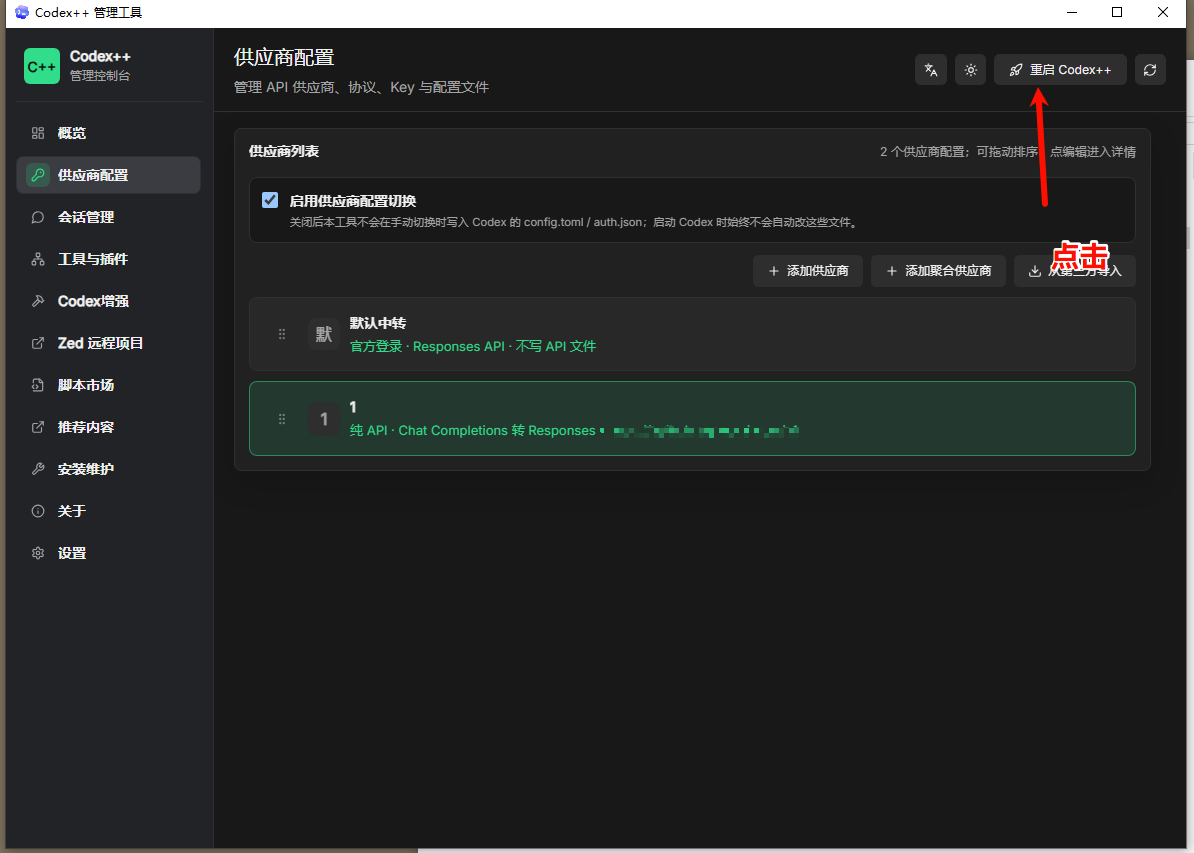This screenshot has height=853, width=1194.
Task: Click the 添加供应商 button
Action: point(807,271)
